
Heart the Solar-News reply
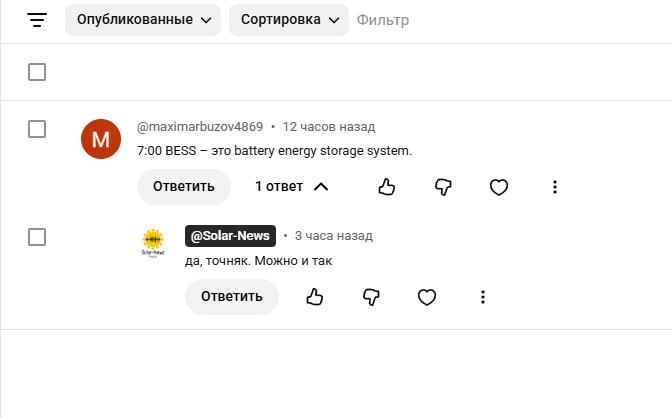427,297
